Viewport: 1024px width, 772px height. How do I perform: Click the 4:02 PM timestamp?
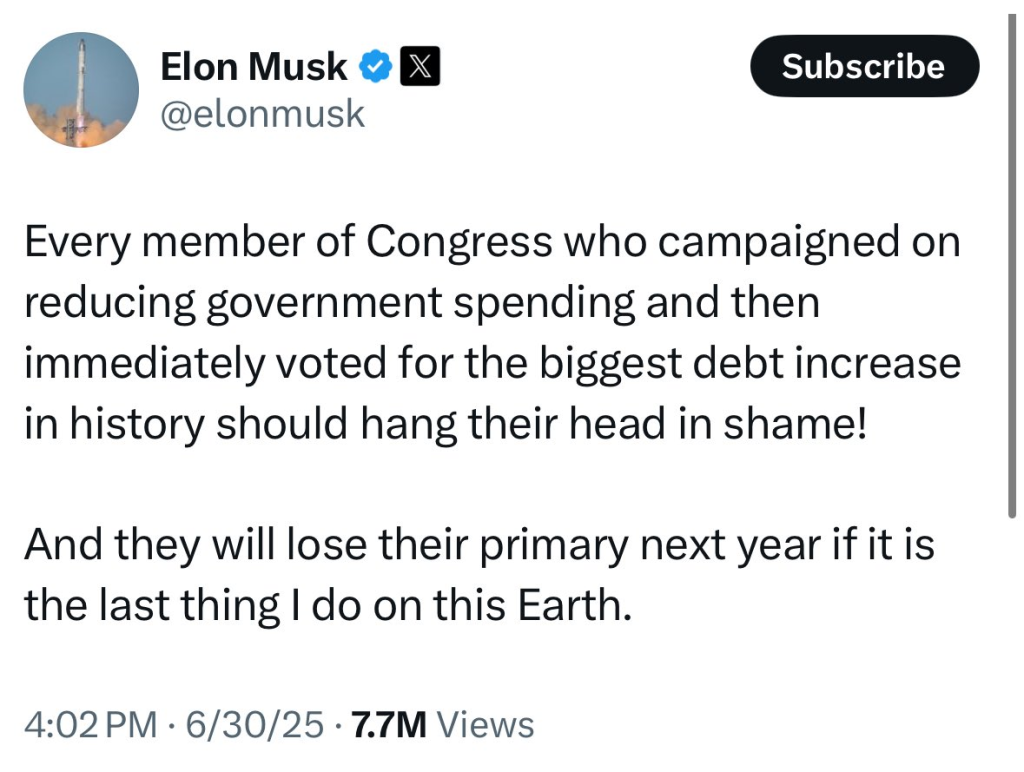click(x=90, y=725)
